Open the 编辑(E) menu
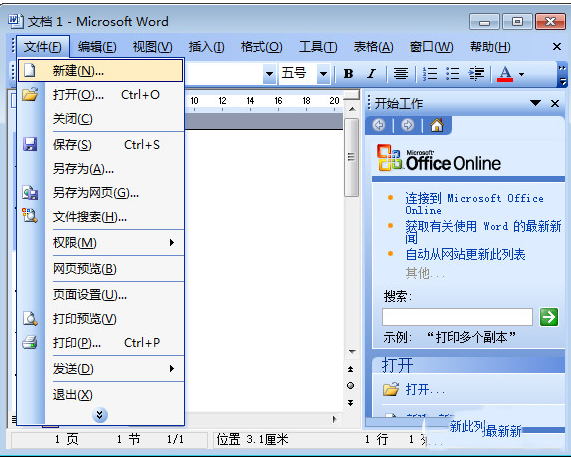 [97, 47]
